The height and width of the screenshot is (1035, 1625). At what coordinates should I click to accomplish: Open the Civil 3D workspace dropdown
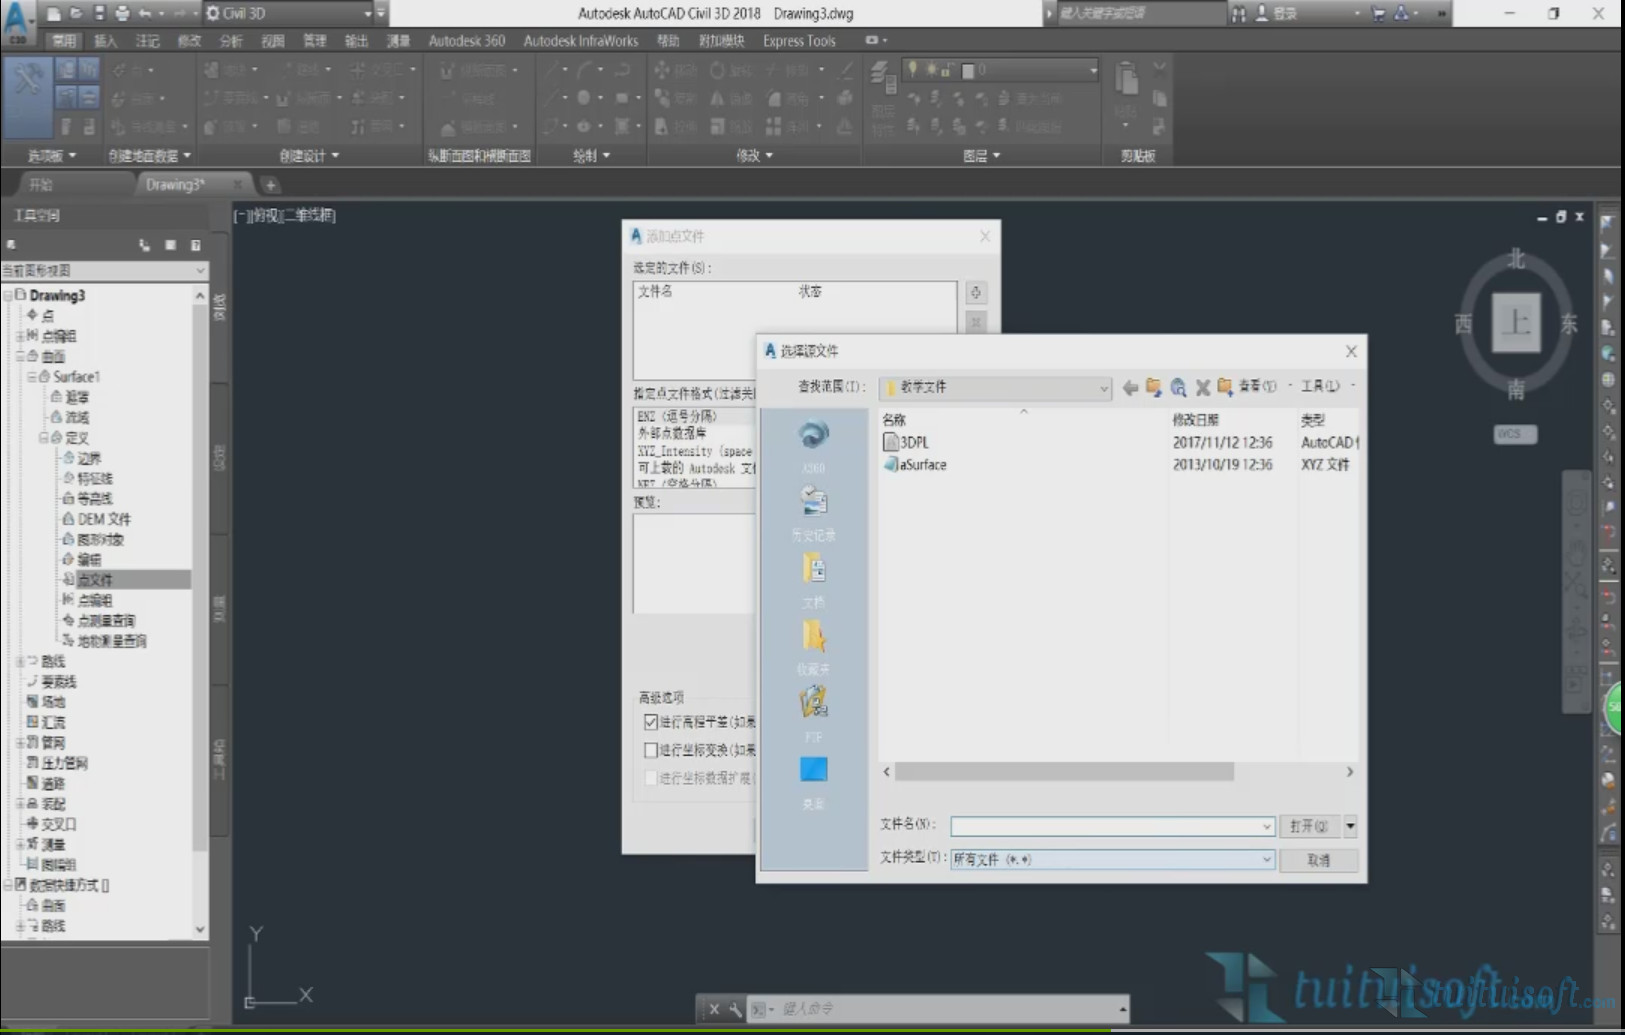tap(367, 13)
